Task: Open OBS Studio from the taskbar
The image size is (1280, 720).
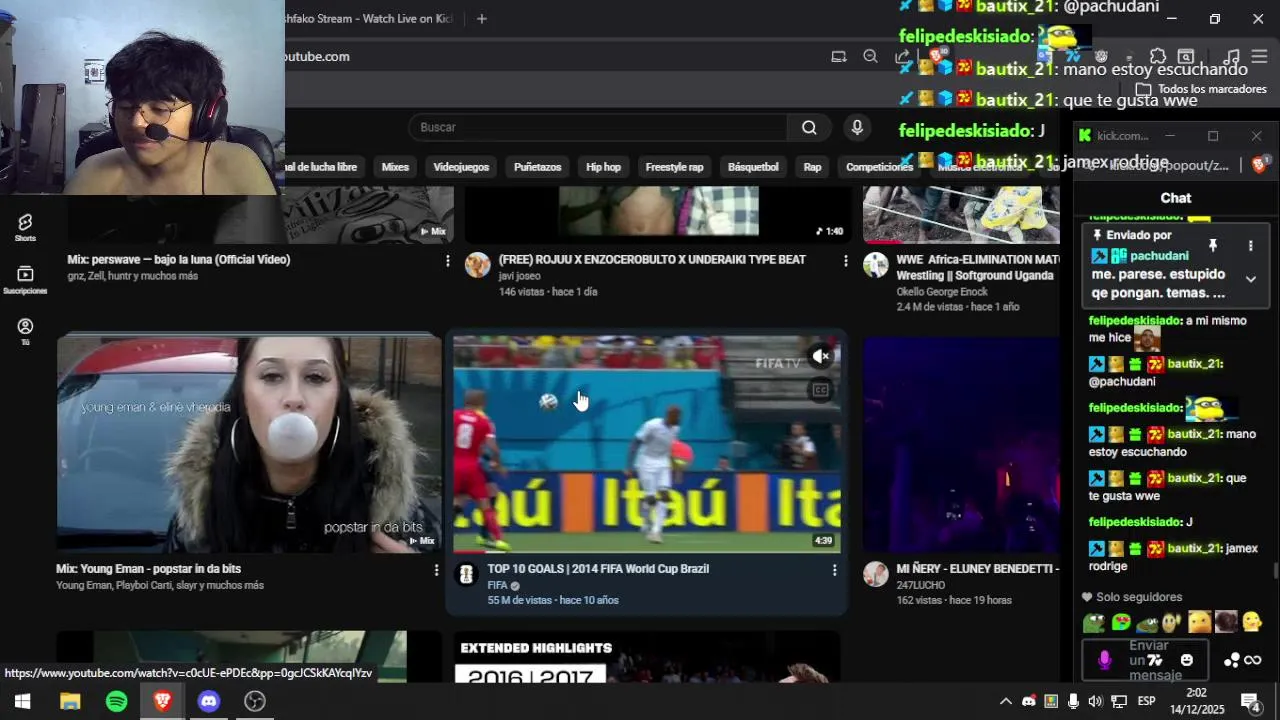Action: point(255,701)
